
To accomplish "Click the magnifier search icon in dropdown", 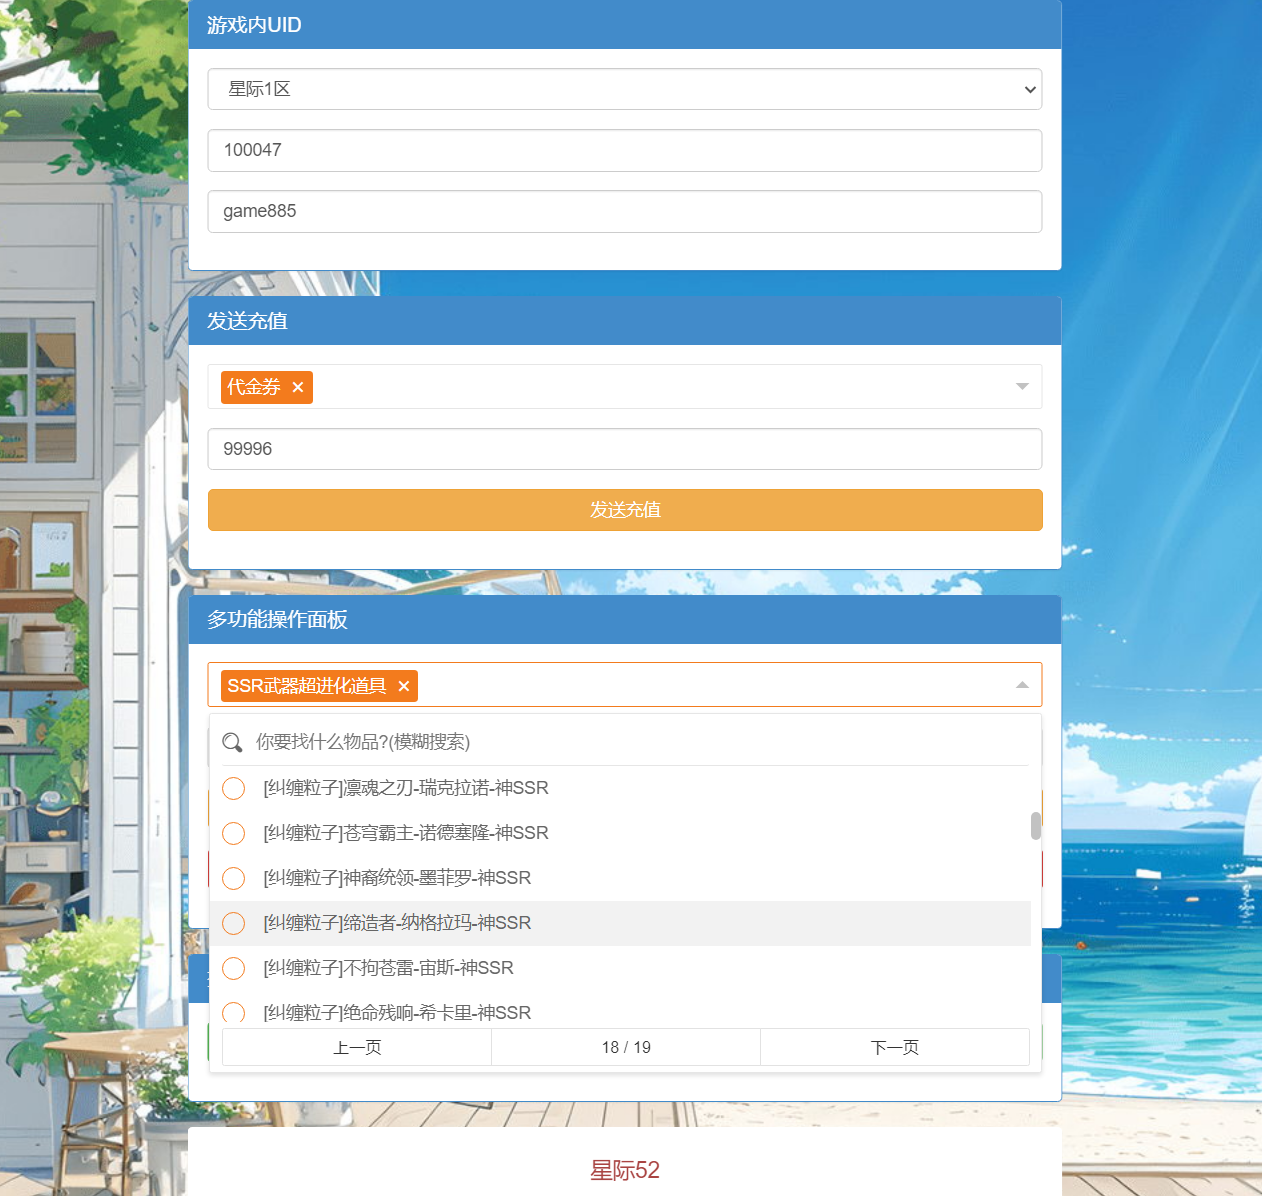I will (x=232, y=742).
